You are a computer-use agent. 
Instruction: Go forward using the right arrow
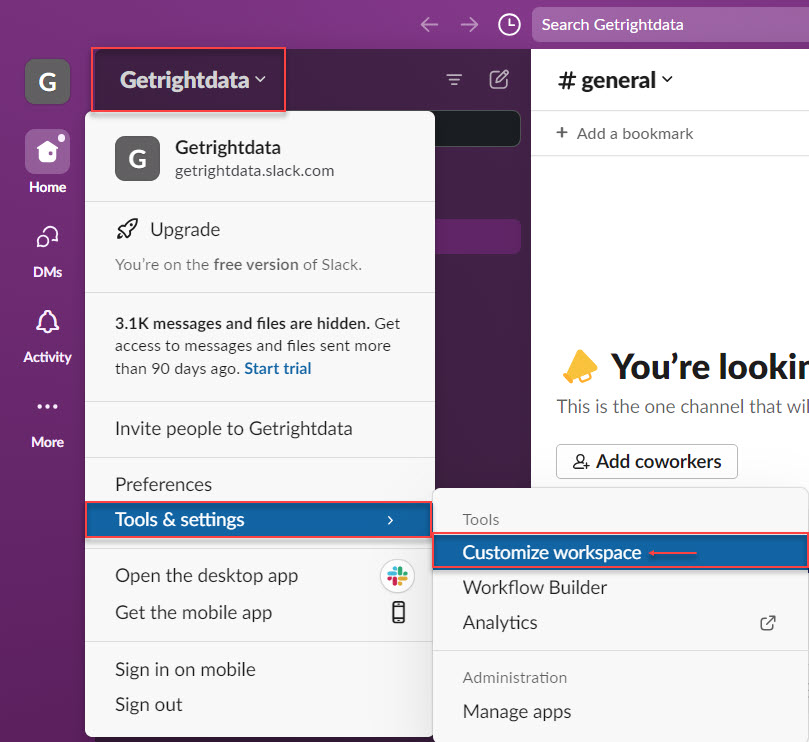click(x=470, y=24)
